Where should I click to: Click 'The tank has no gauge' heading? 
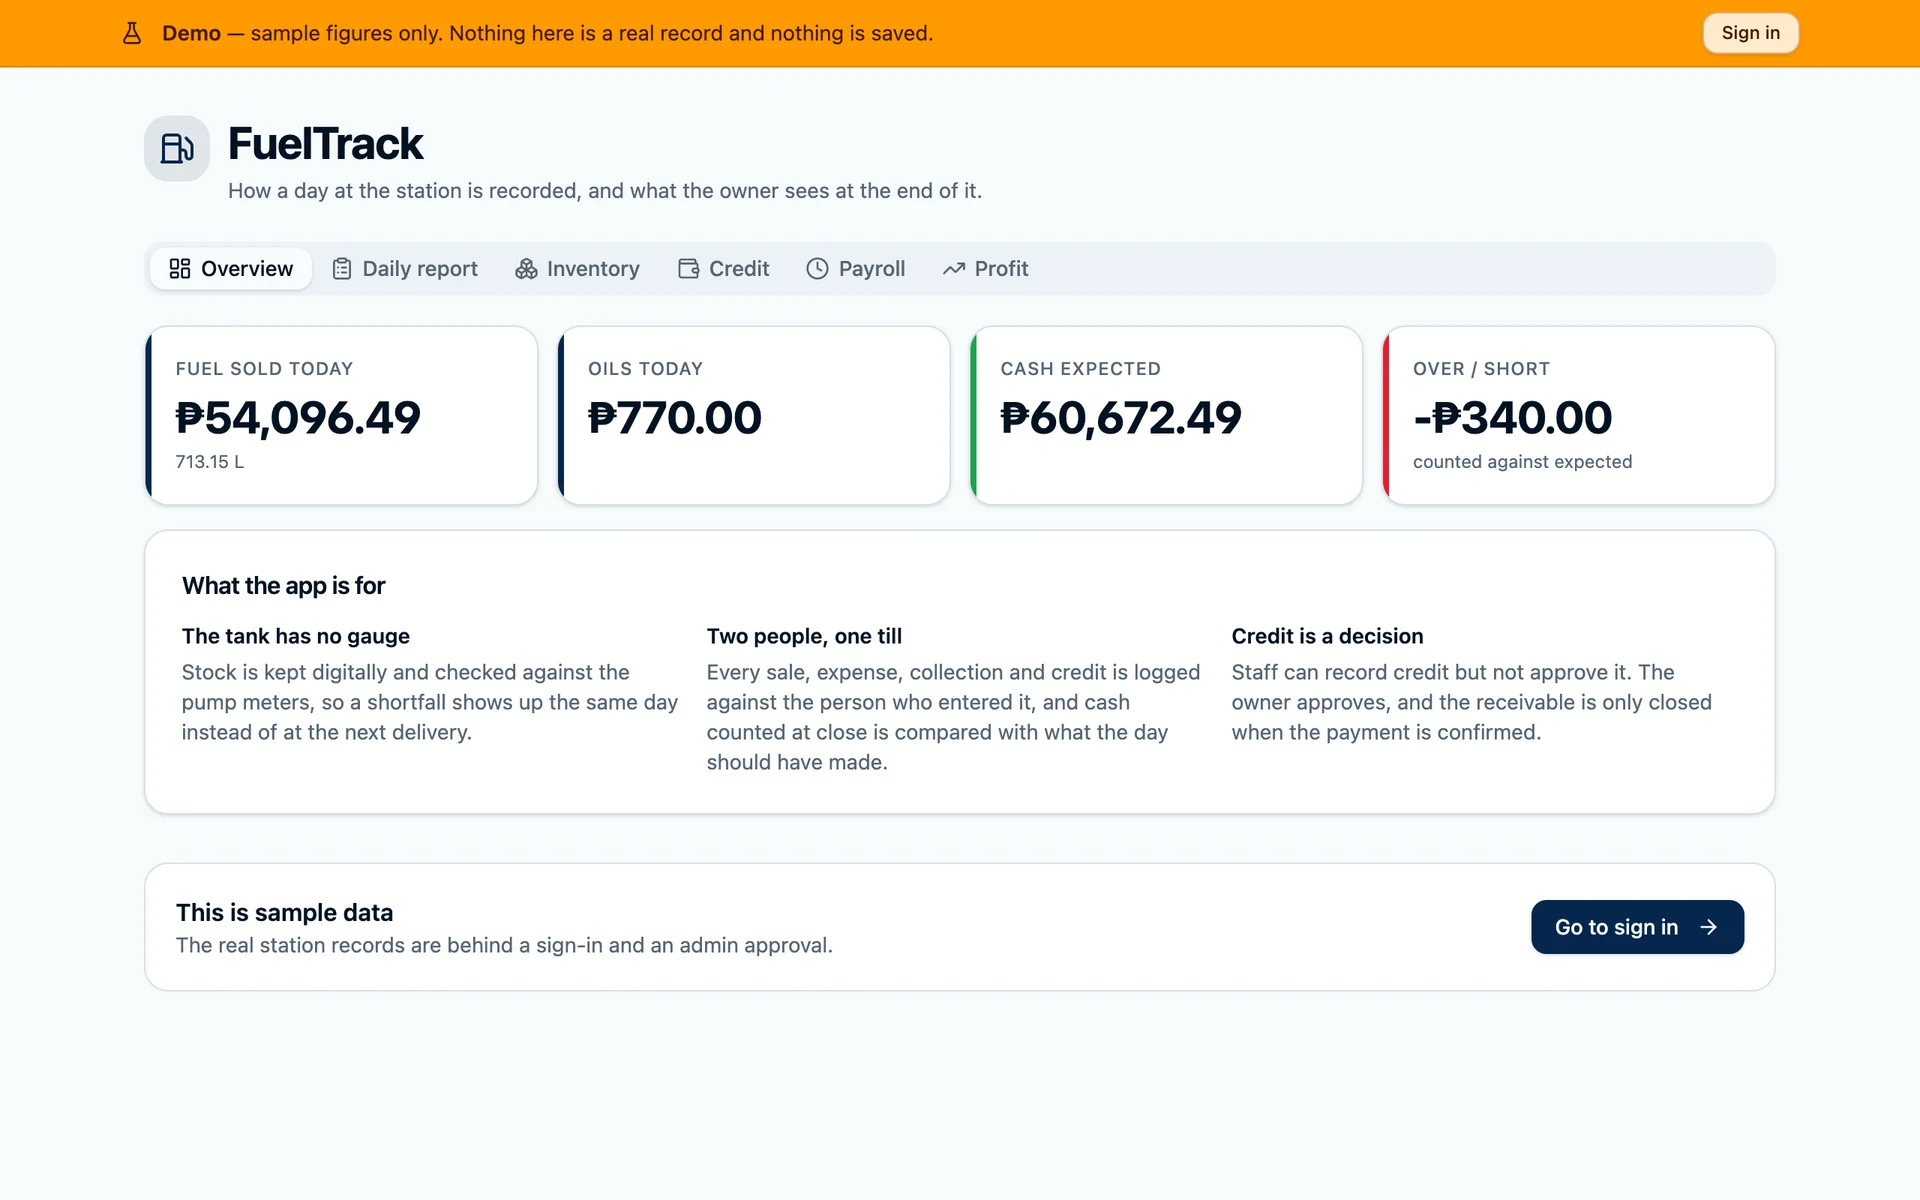(x=296, y=636)
